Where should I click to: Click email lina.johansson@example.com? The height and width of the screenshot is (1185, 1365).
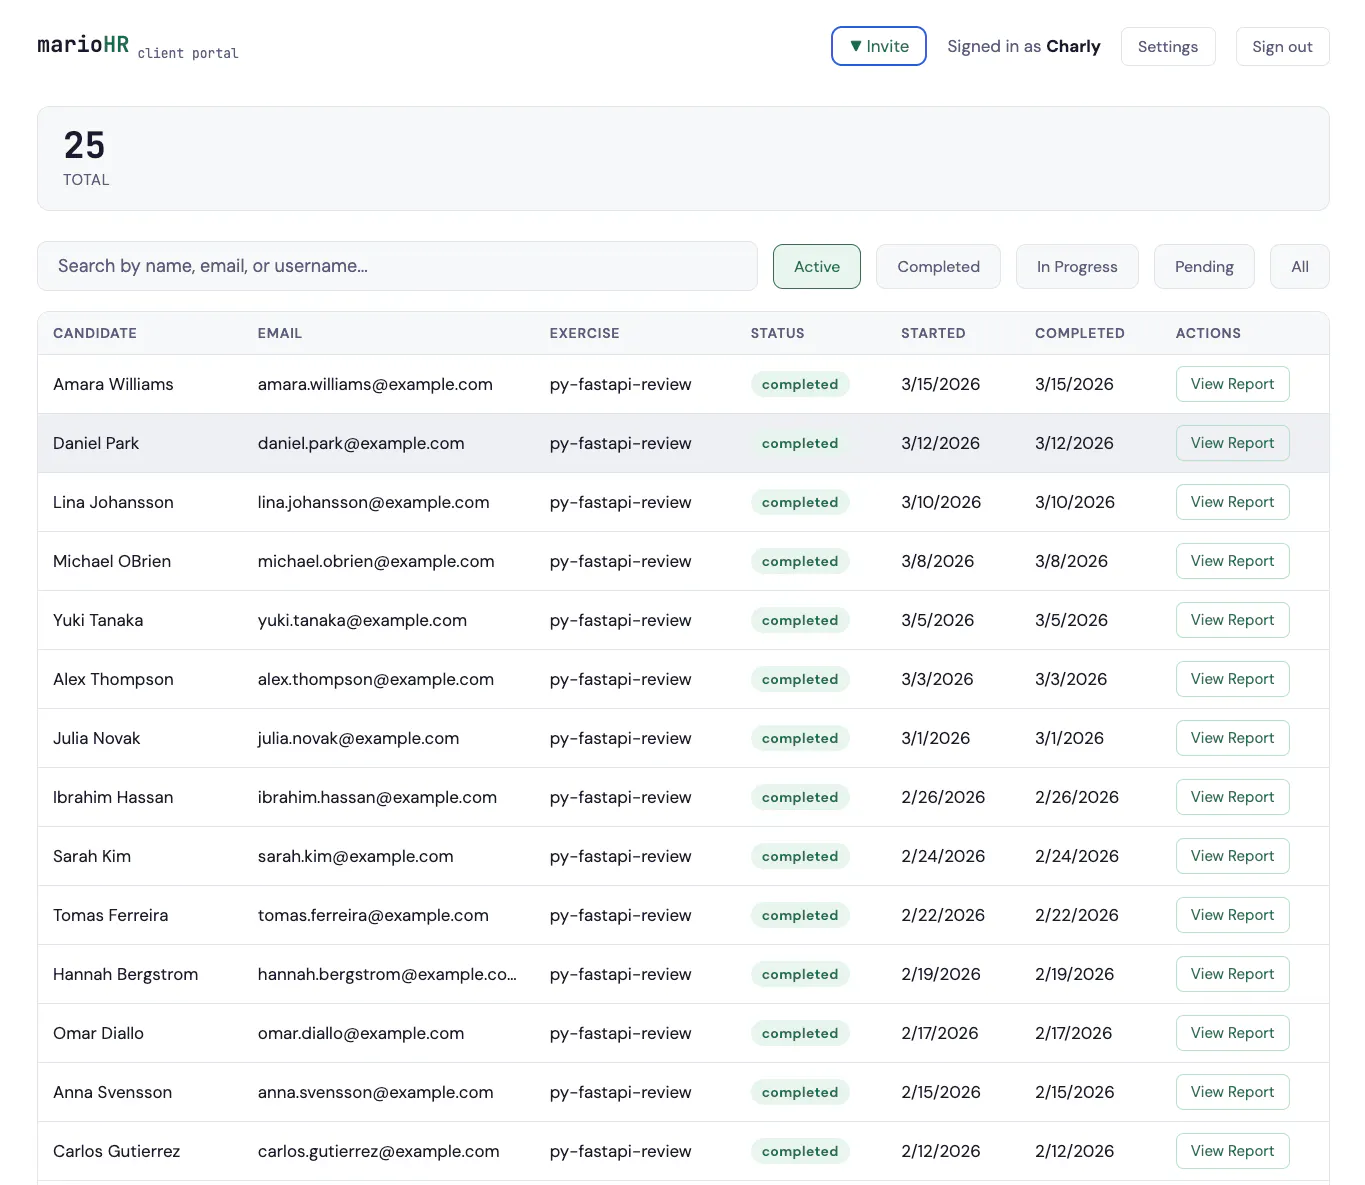click(x=374, y=502)
